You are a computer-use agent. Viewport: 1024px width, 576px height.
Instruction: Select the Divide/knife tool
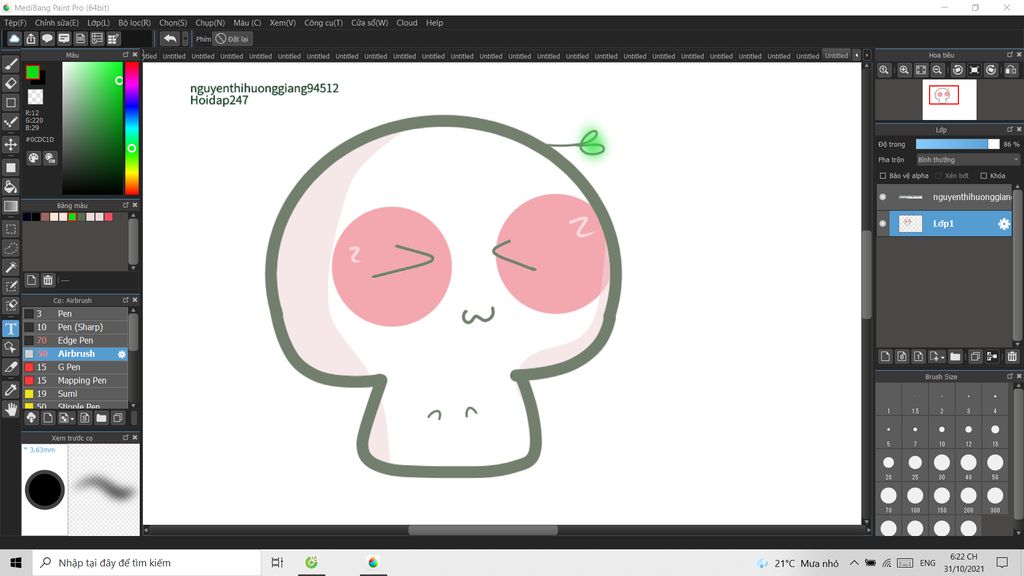10,367
